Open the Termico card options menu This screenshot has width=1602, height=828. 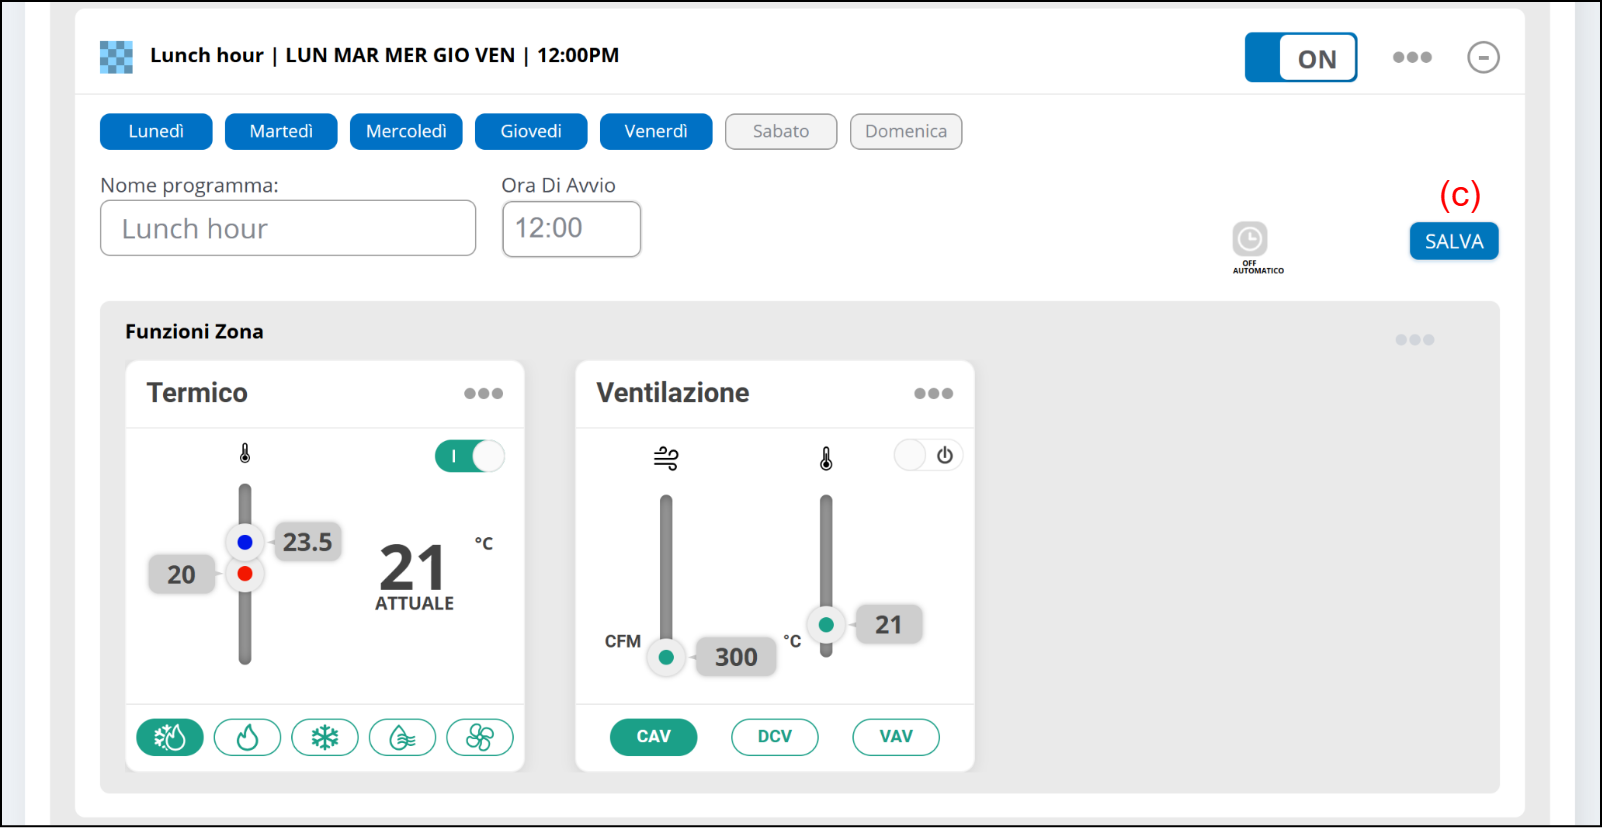[483, 394]
